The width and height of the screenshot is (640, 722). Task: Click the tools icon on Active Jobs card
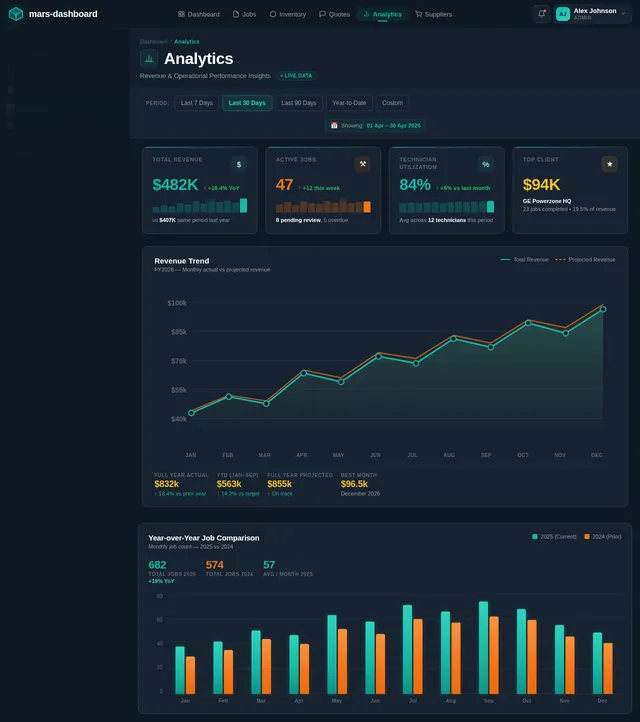362,164
